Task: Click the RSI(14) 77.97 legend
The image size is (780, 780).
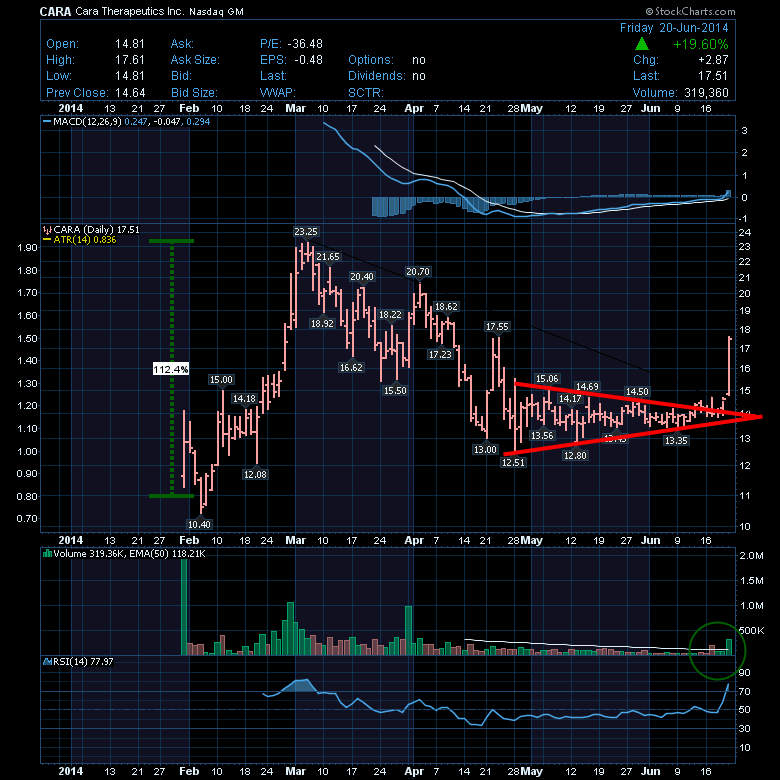Action: coord(79,662)
